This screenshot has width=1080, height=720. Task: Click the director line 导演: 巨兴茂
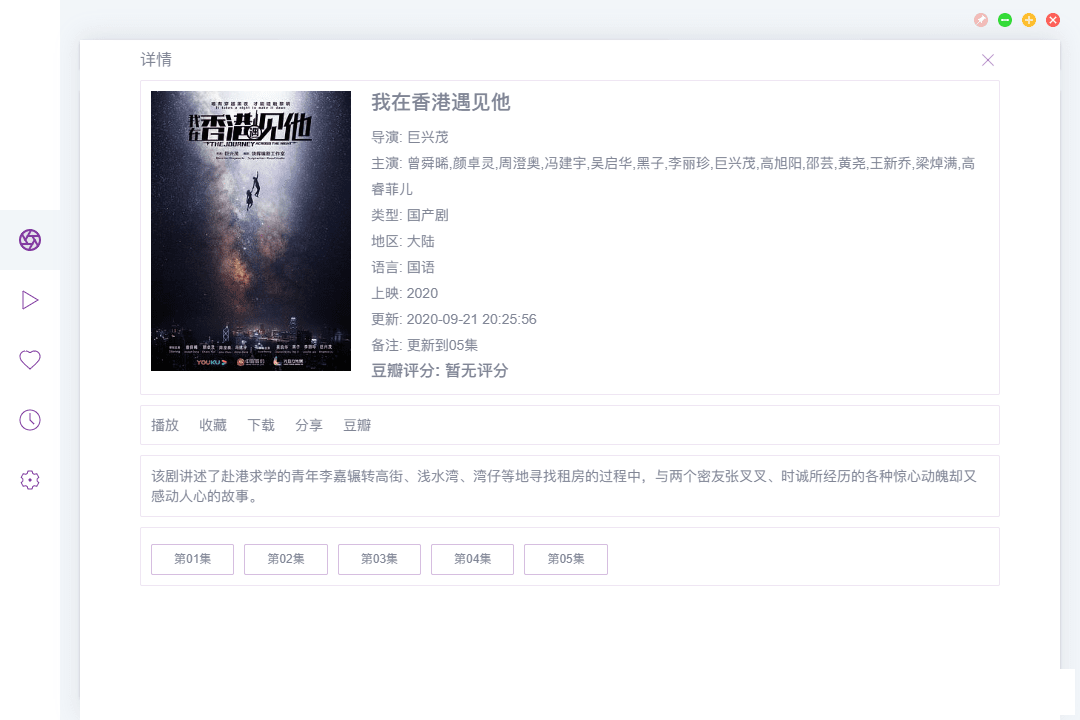click(410, 137)
